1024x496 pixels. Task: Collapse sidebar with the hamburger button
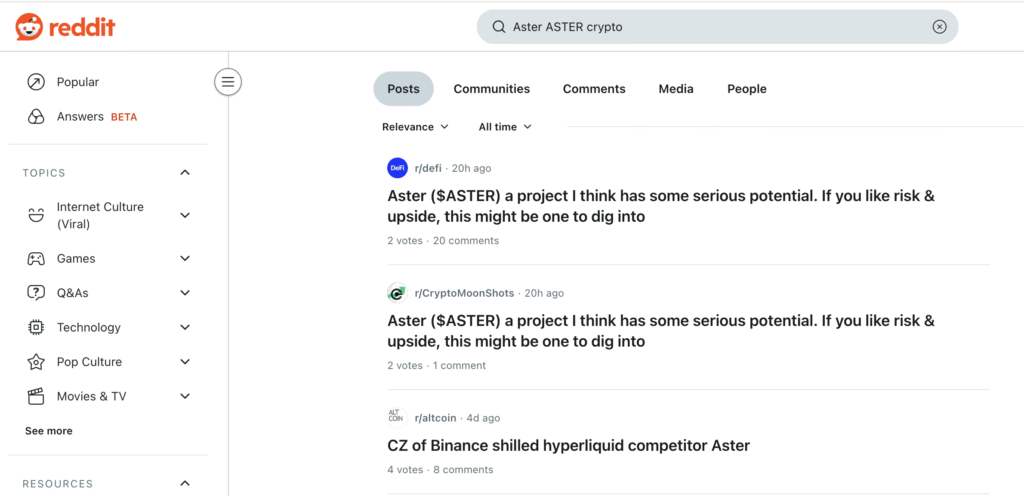(228, 82)
